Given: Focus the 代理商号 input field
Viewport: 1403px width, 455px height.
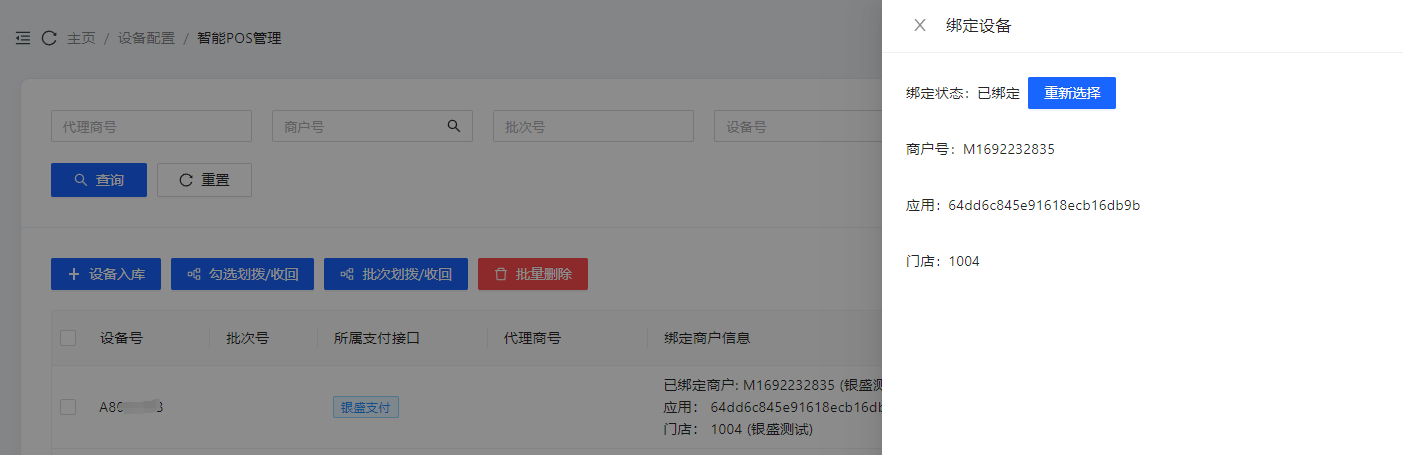Looking at the screenshot, I should click(151, 127).
